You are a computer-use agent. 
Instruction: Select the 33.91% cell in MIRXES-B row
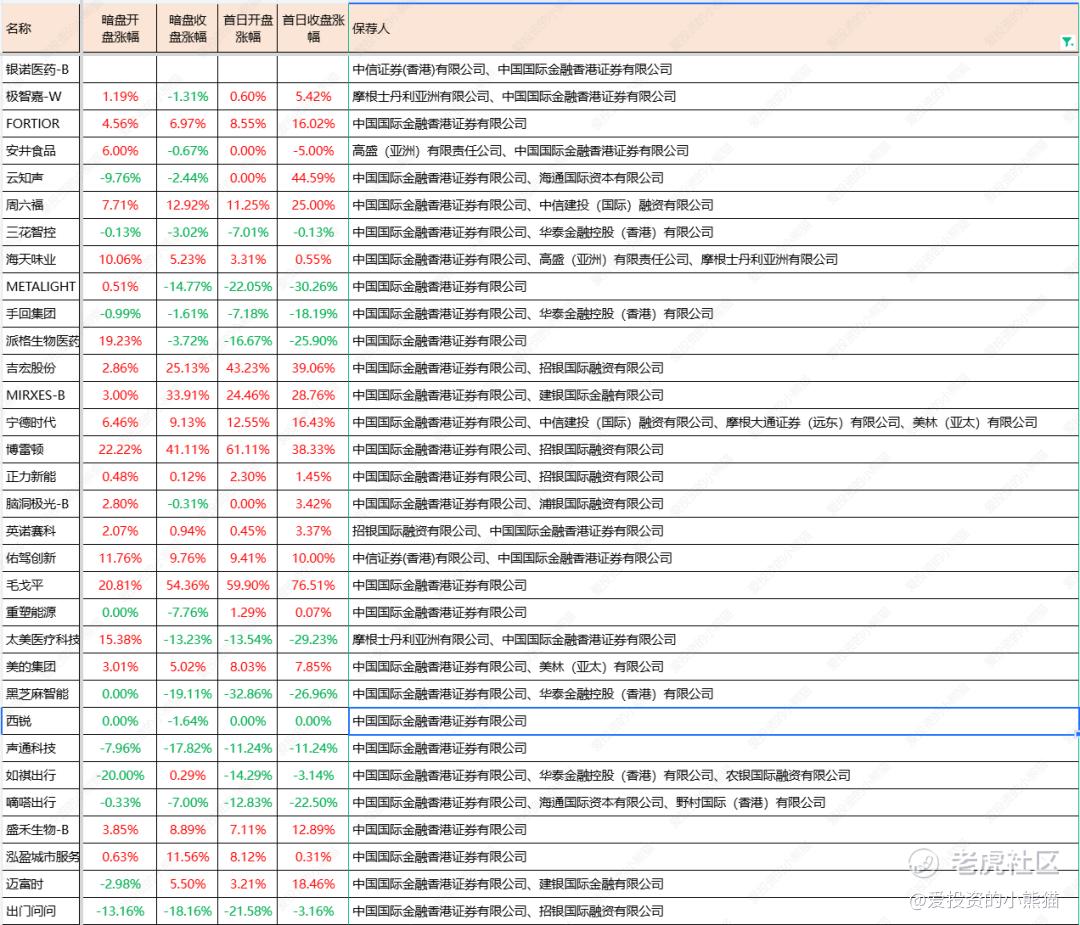[187, 395]
